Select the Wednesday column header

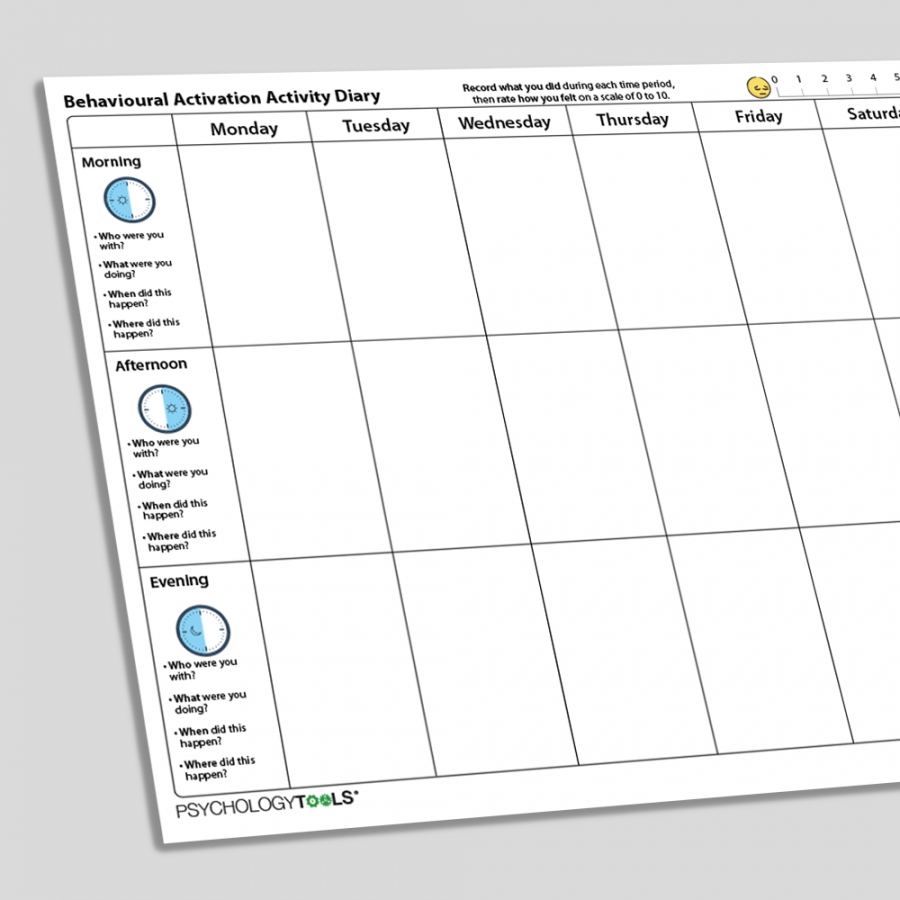click(x=504, y=122)
